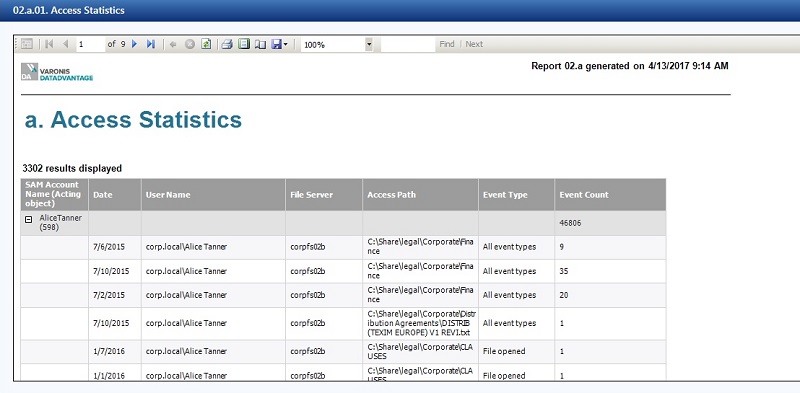Select the date 1/7/2016
800x393 pixels.
pos(108,352)
